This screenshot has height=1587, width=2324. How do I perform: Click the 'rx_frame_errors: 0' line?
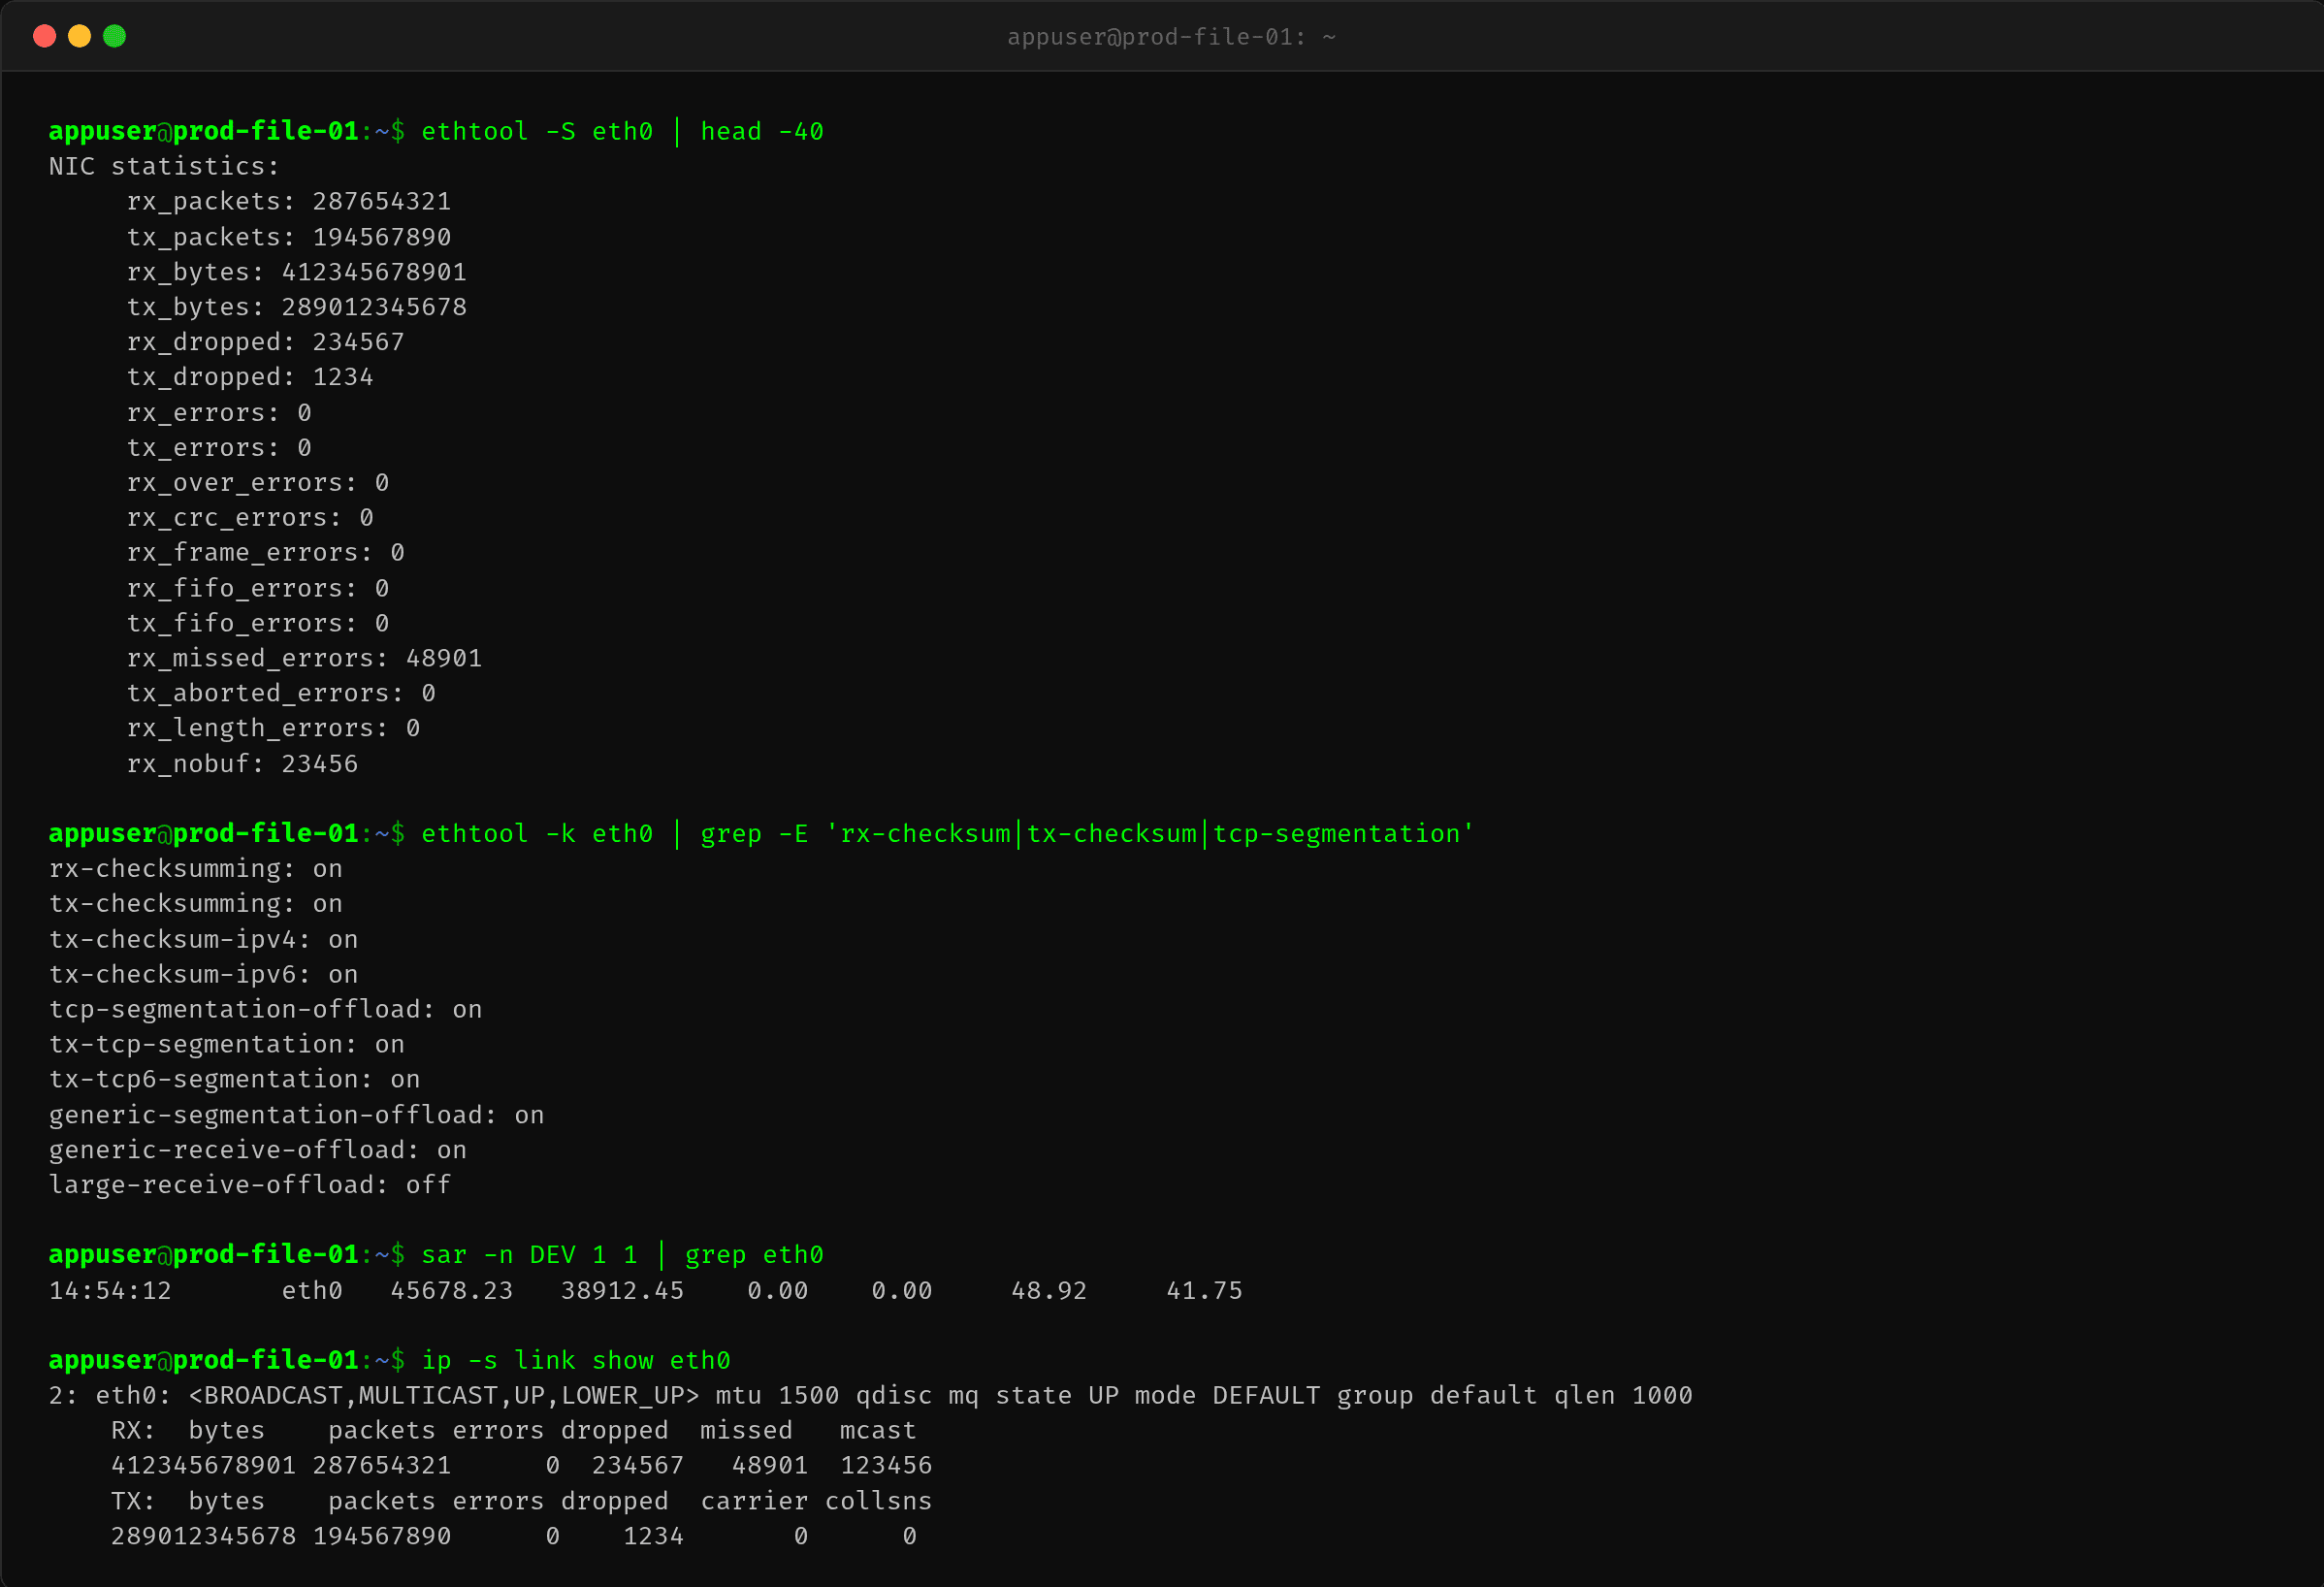[266, 552]
